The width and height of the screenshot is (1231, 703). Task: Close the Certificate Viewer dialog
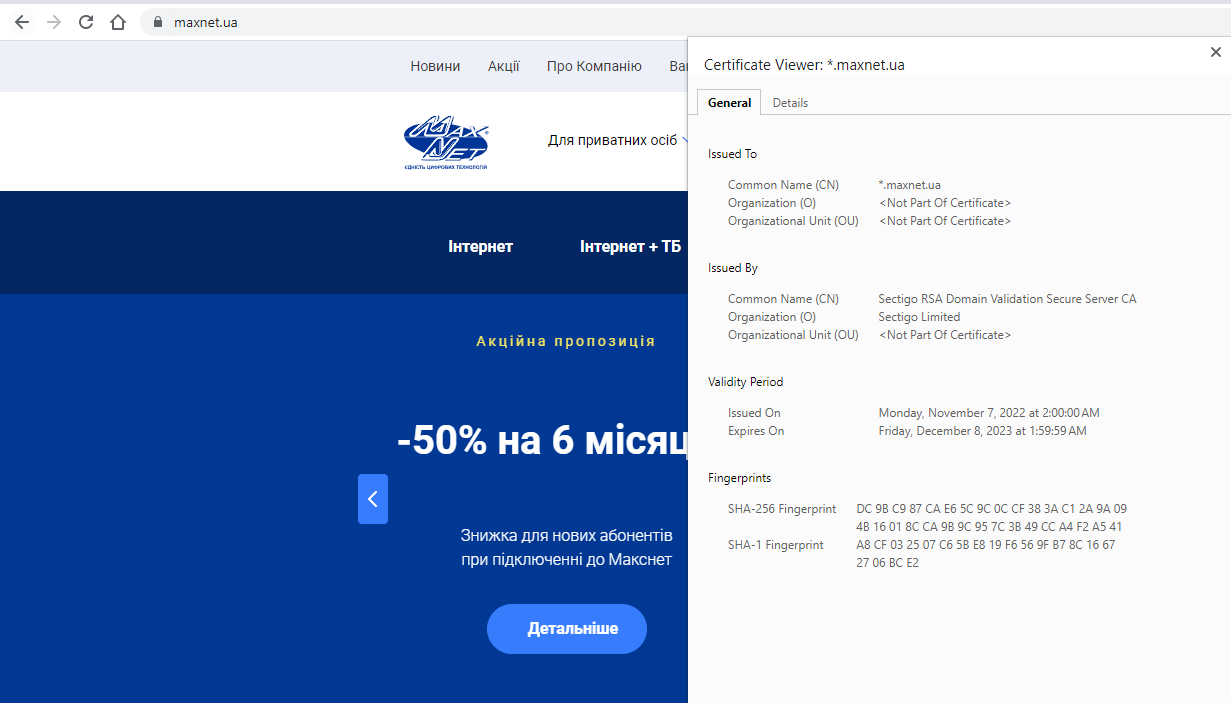coord(1216,52)
